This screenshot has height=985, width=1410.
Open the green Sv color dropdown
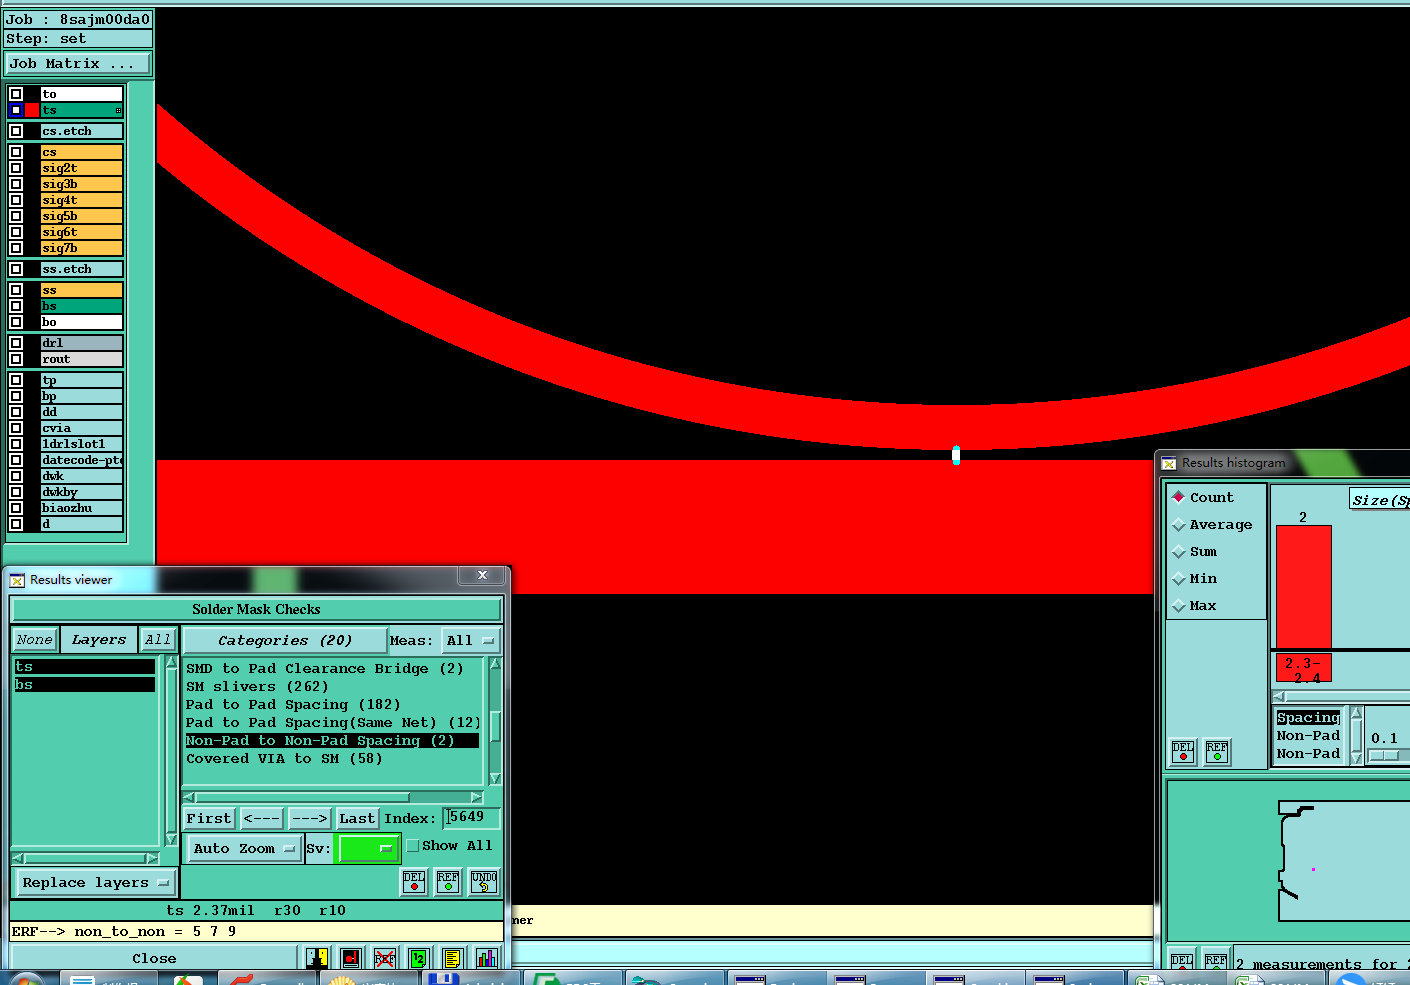coord(368,848)
